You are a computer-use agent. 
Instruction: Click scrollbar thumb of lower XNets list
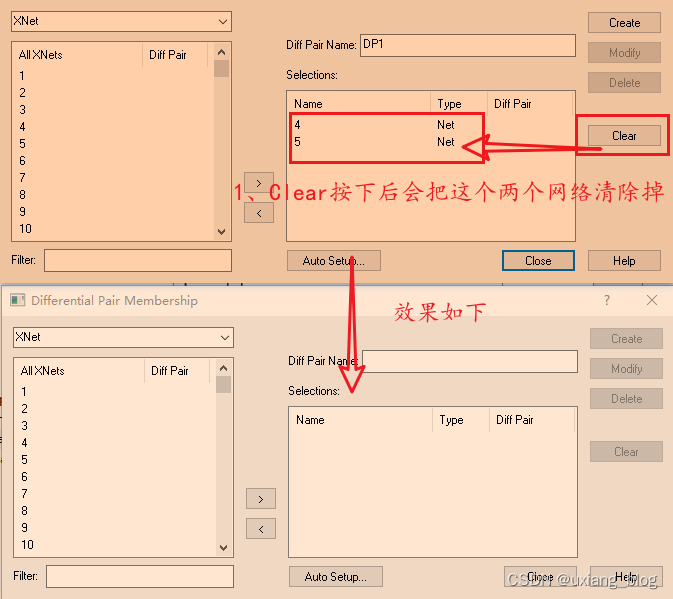point(224,384)
